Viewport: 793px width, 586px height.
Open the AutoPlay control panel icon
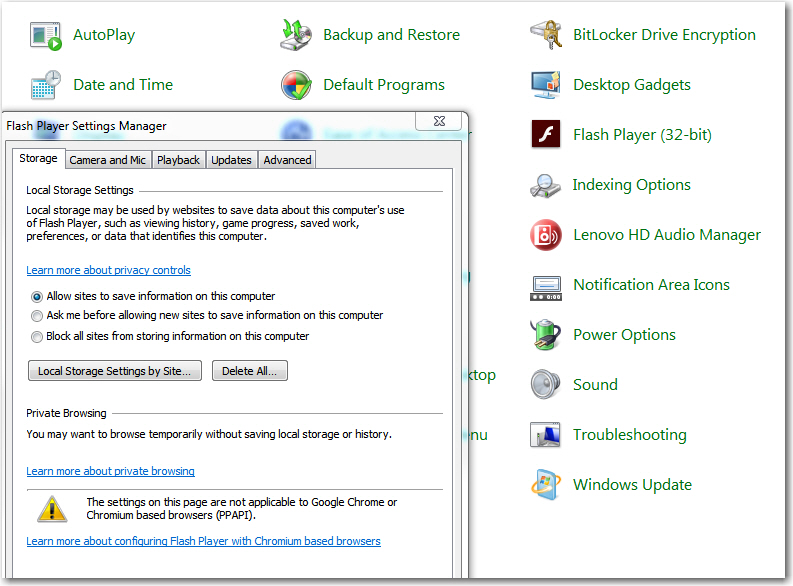(46, 35)
